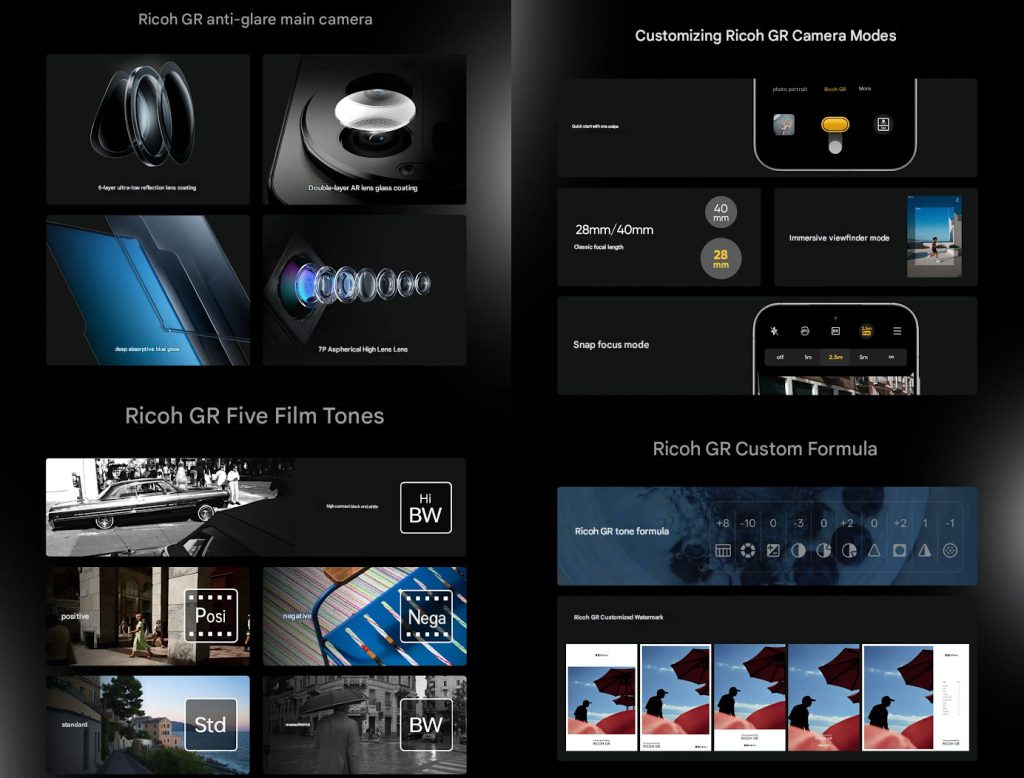Viewport: 1024px width, 778px height.
Task: Switch to the photo portrait mode tab
Action: 789,89
